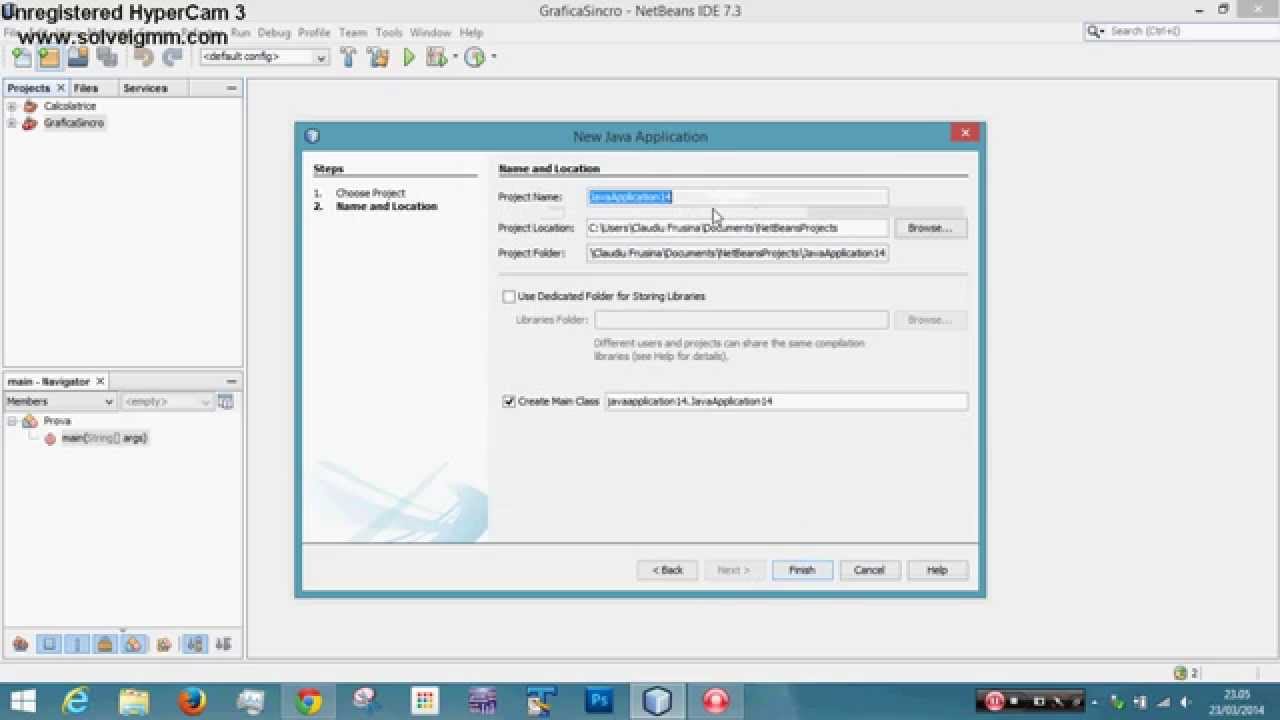The image size is (1280, 720).
Task: Open the Team menu
Action: 353,32
